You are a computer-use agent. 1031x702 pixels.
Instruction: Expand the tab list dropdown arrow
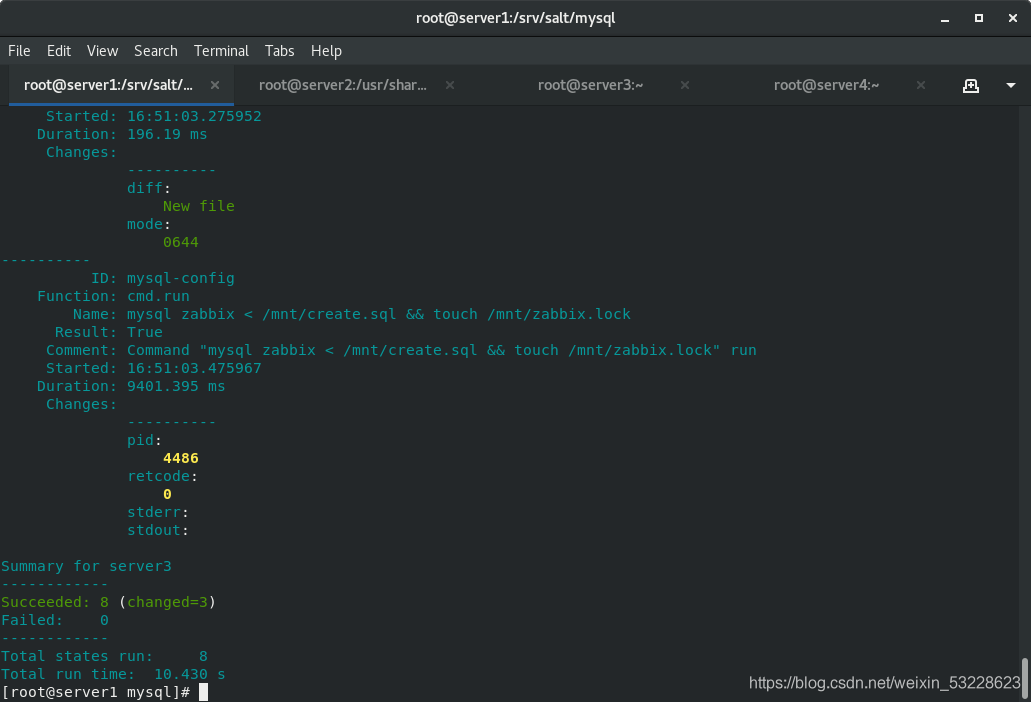(1011, 85)
